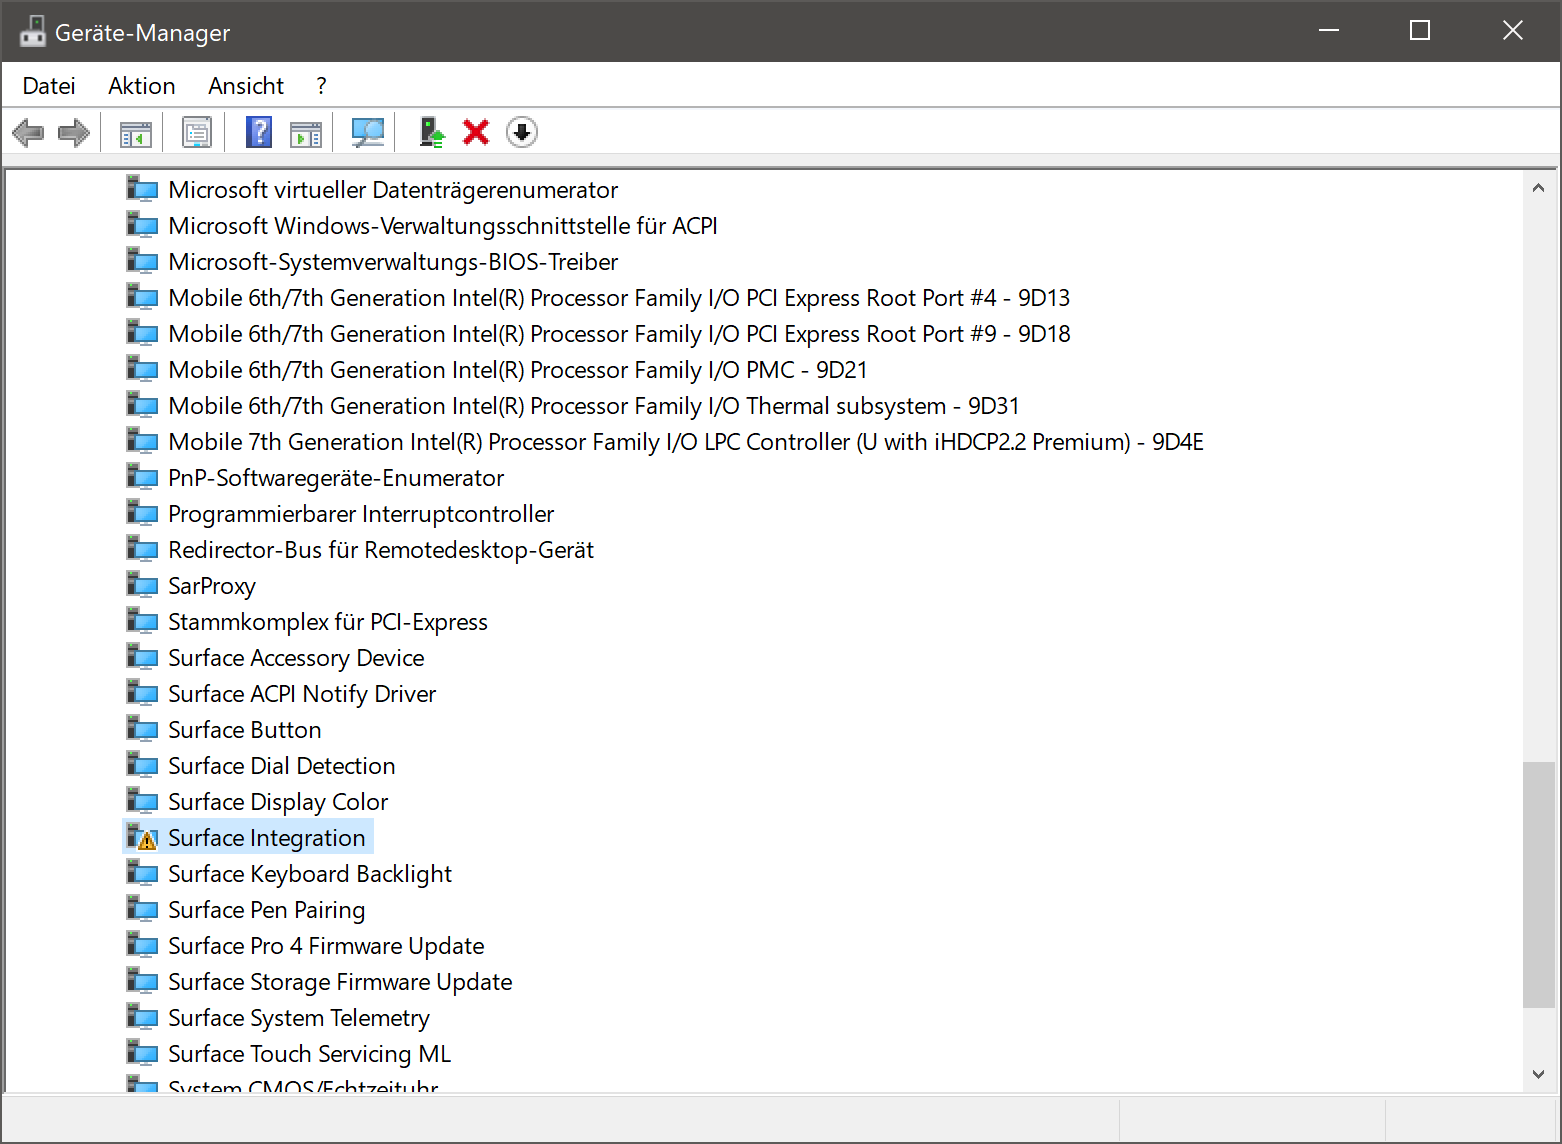Select Surface Touch Servicing ML
The height and width of the screenshot is (1144, 1562).
point(310,1054)
